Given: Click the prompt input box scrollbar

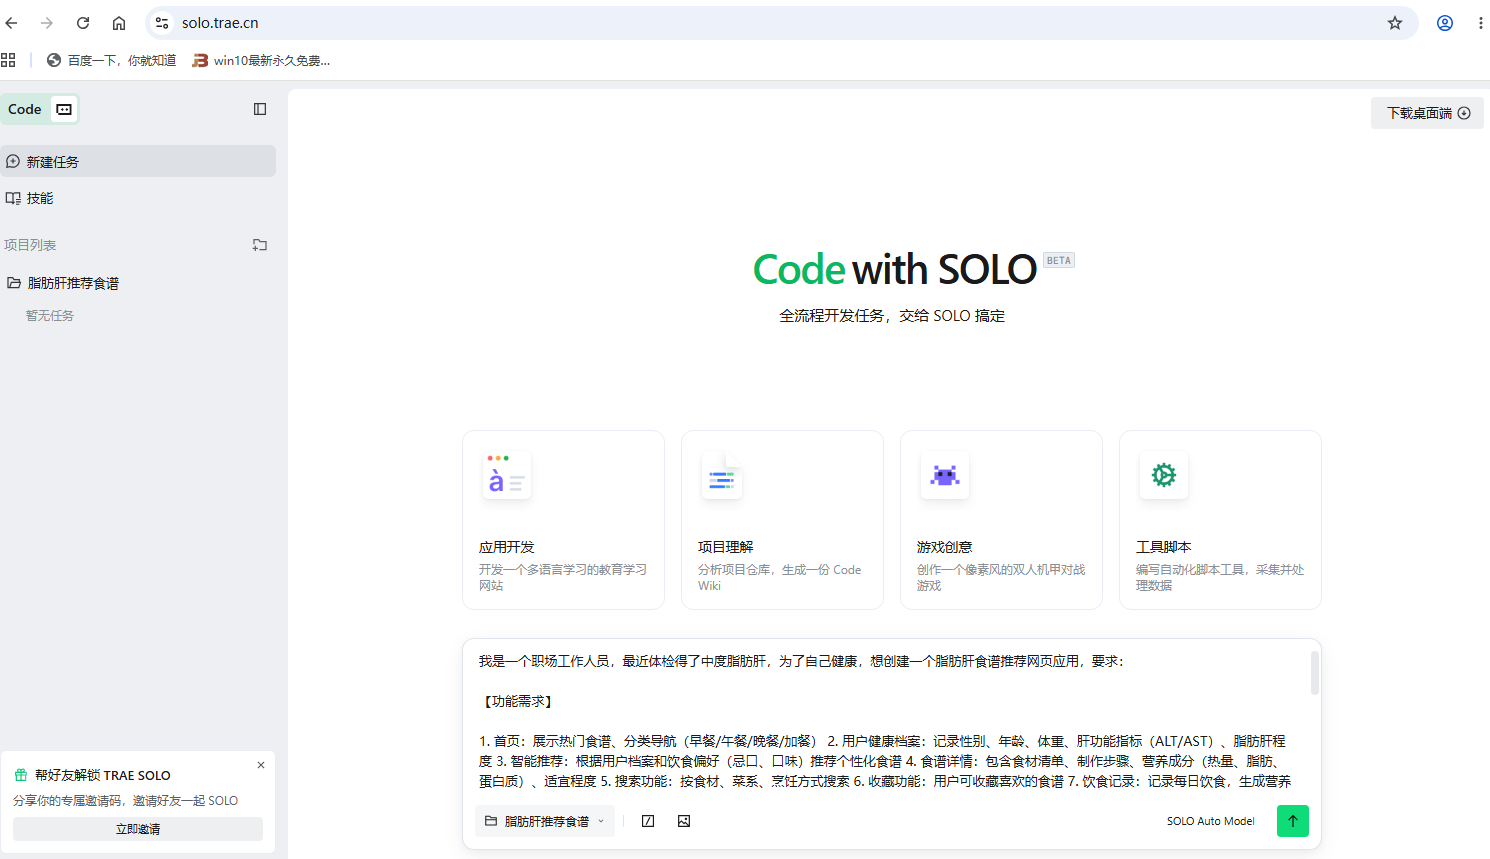Looking at the screenshot, I should [x=1314, y=673].
